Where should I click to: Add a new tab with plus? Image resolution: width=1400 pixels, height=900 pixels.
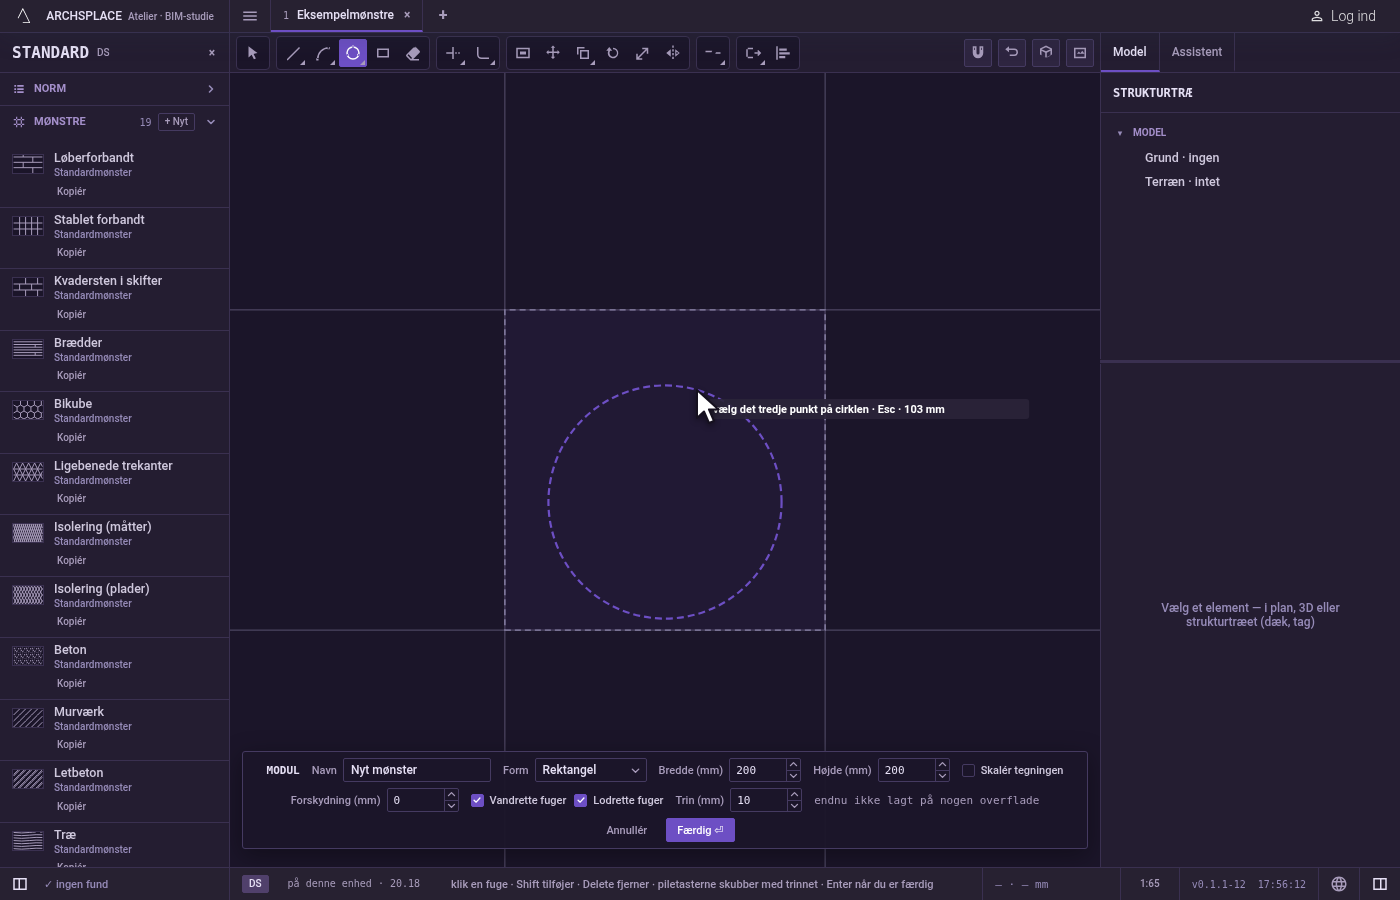(x=443, y=15)
